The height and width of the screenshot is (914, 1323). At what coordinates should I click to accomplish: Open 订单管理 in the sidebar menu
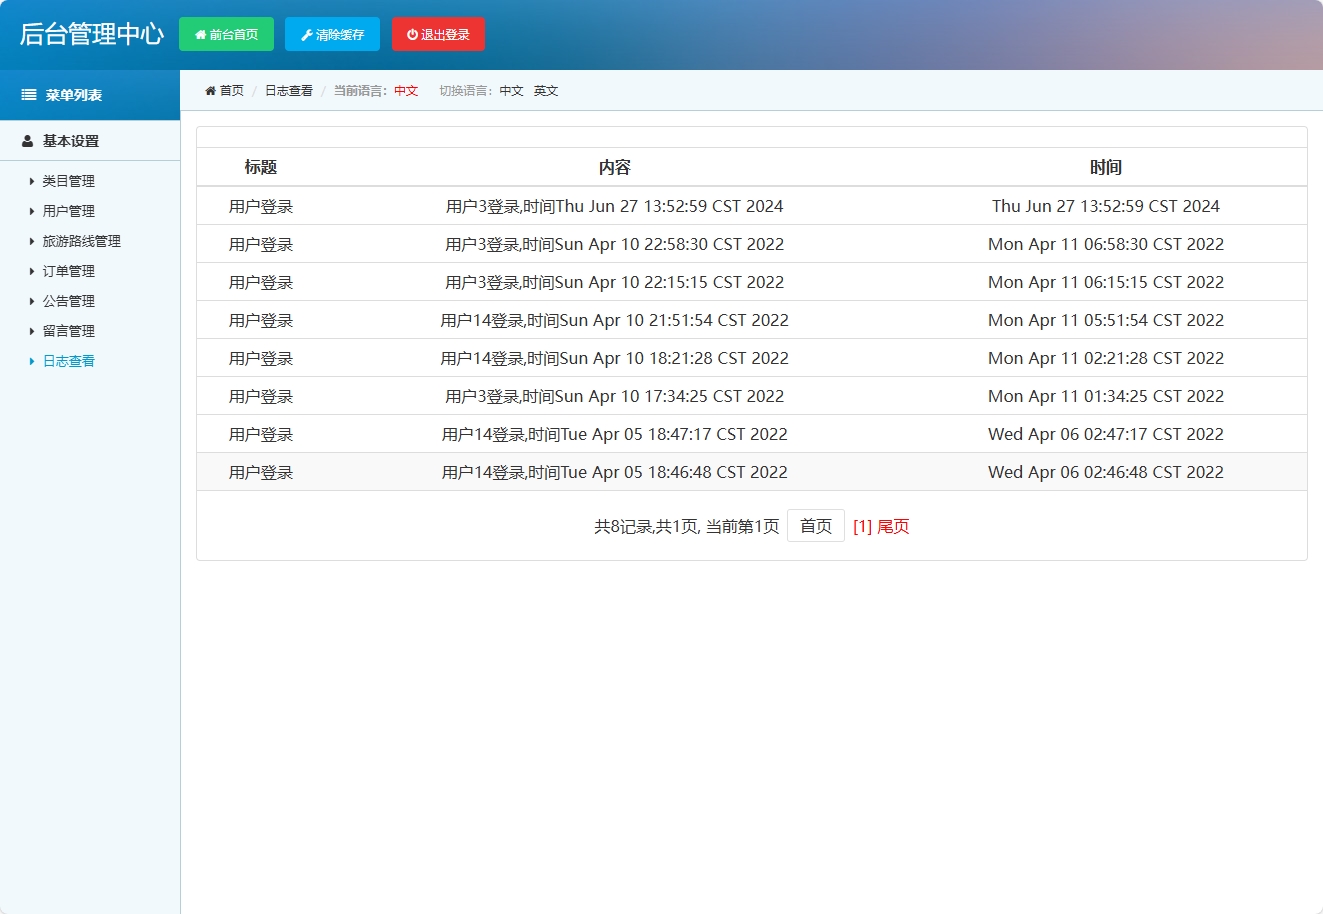(68, 271)
